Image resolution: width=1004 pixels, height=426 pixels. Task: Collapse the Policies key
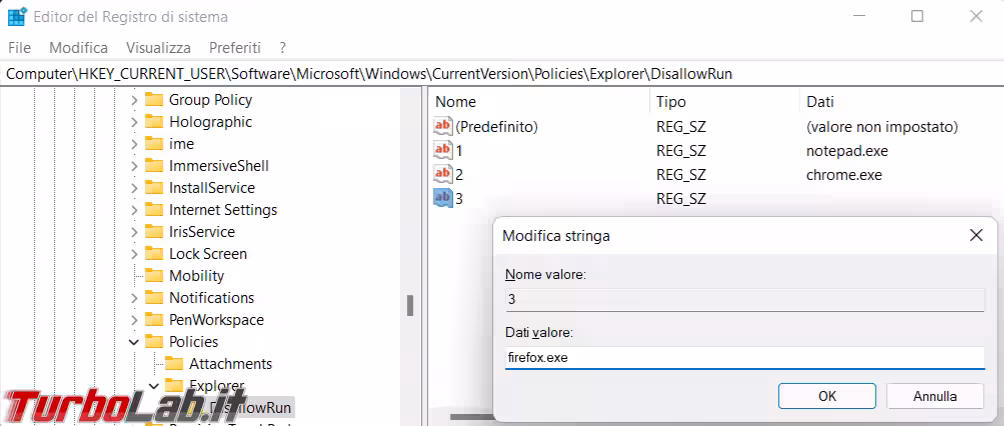134,342
